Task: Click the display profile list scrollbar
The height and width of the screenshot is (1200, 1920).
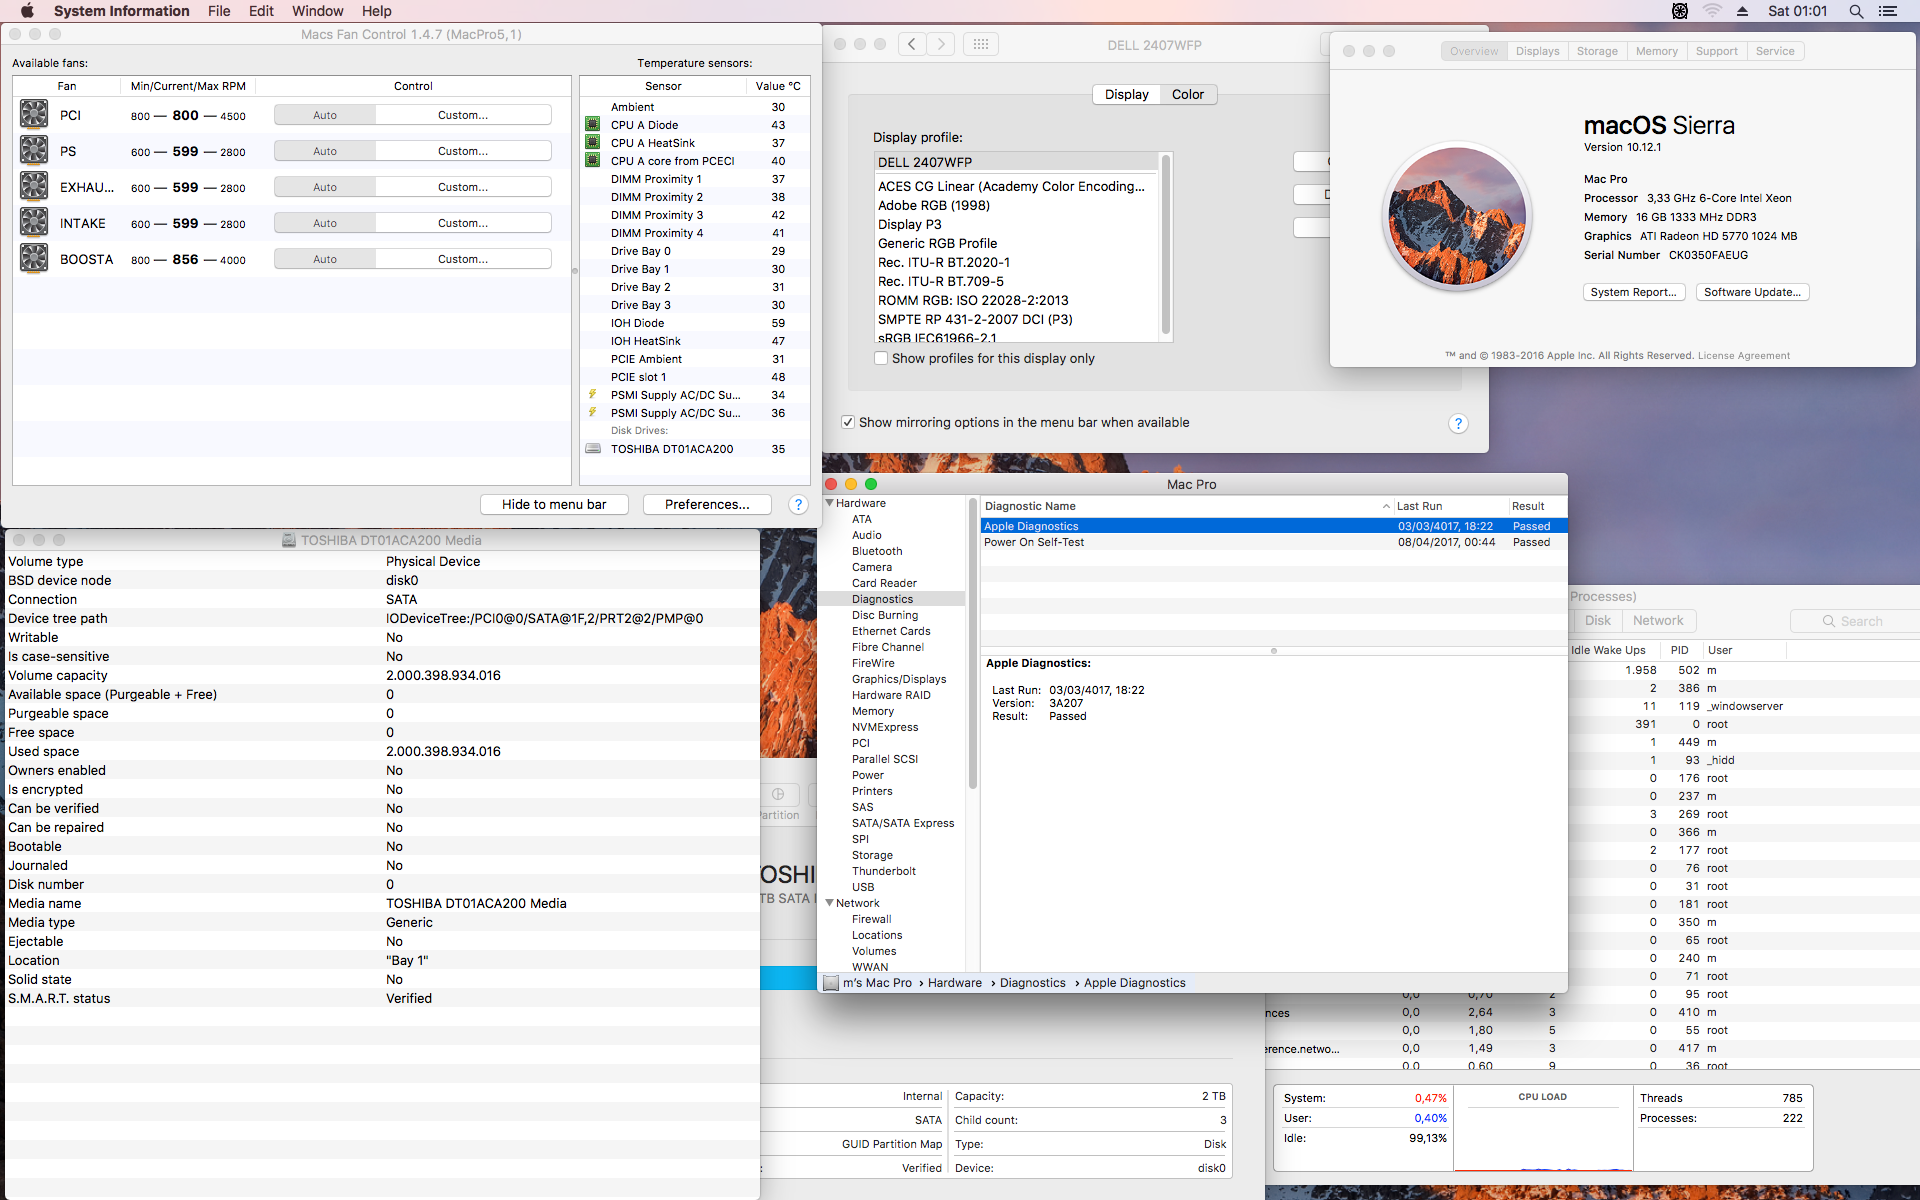Action: (1165, 245)
